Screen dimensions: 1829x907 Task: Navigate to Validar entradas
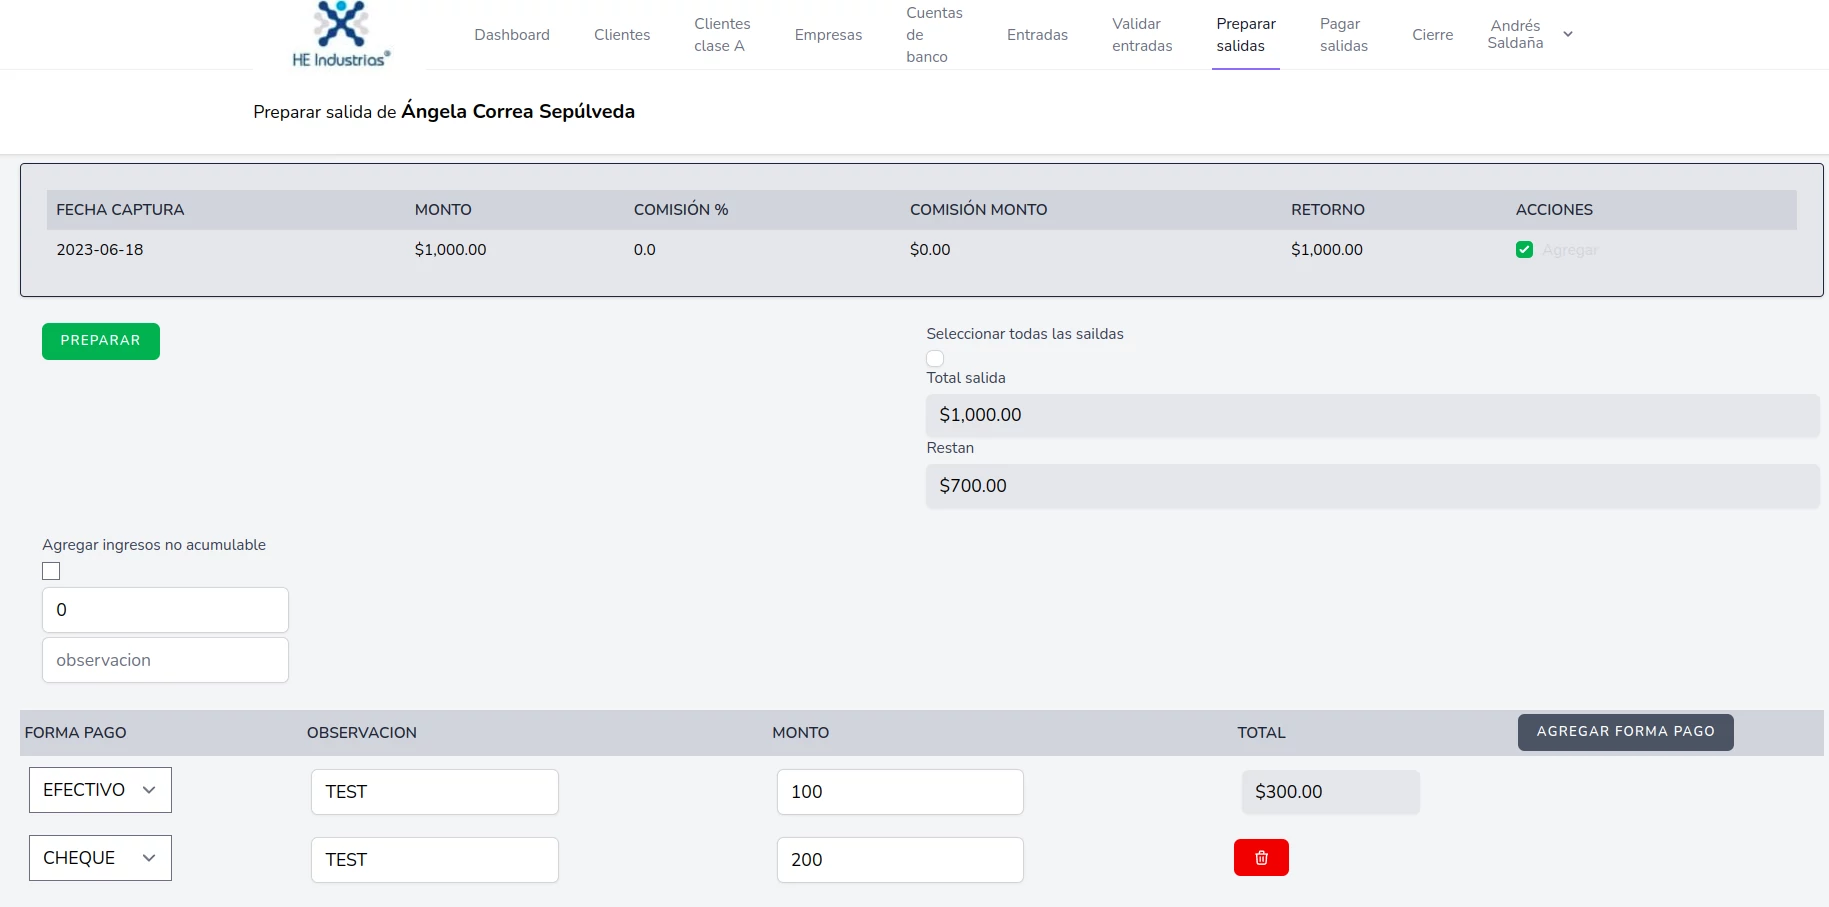(1142, 35)
